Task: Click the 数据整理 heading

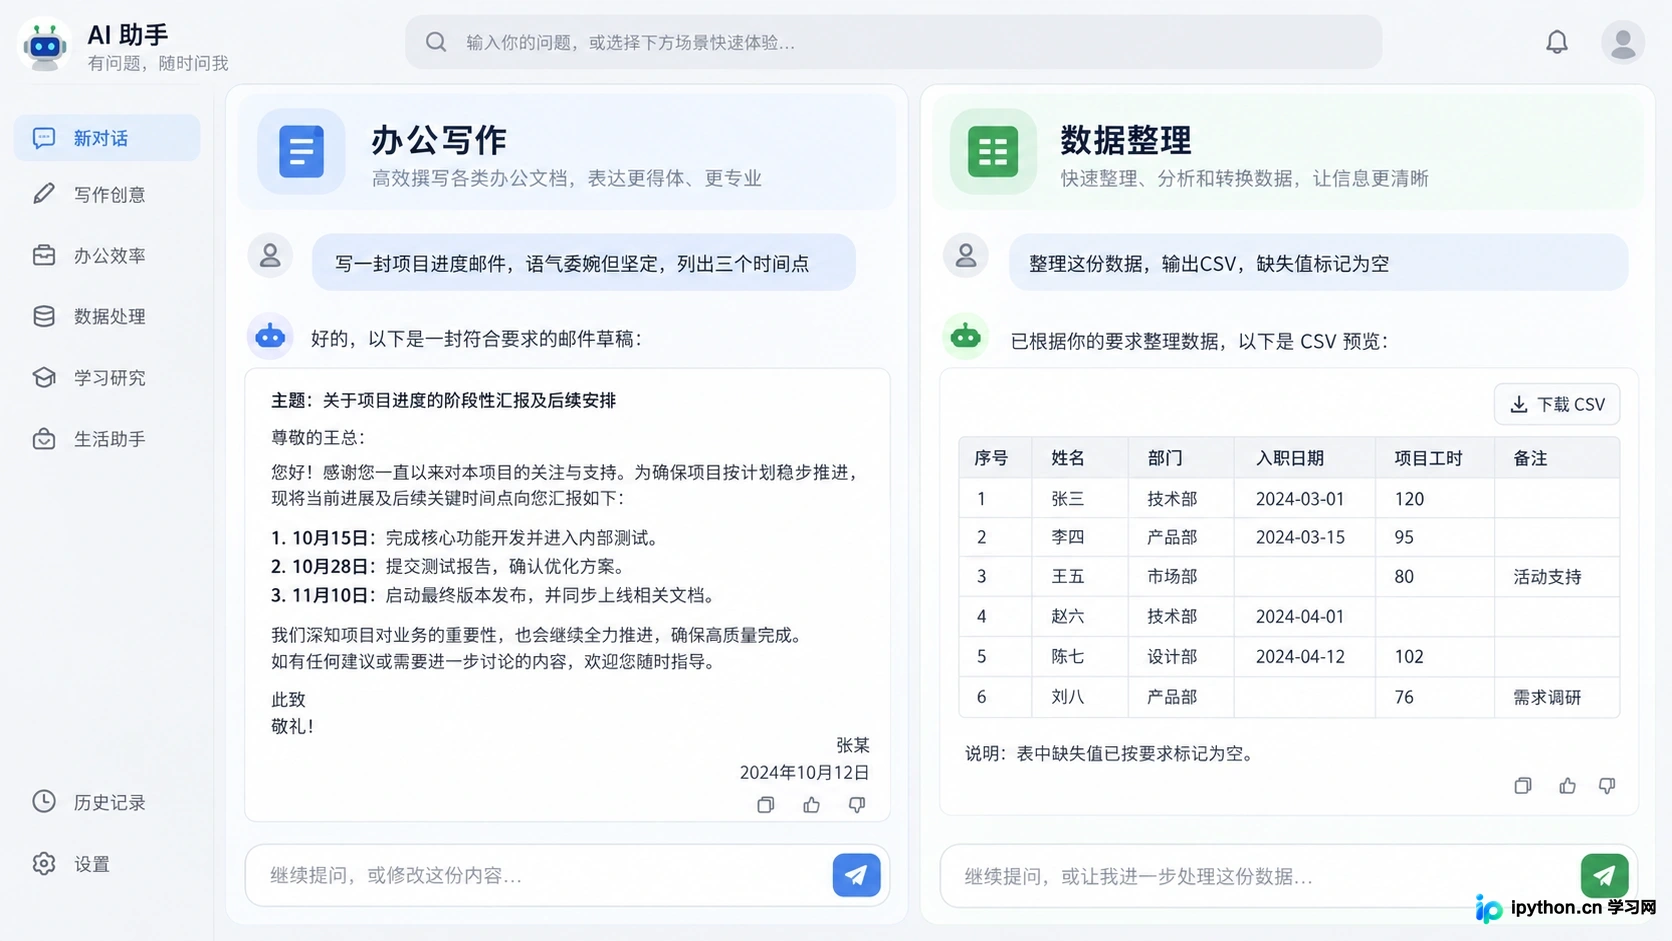Action: [1126, 140]
